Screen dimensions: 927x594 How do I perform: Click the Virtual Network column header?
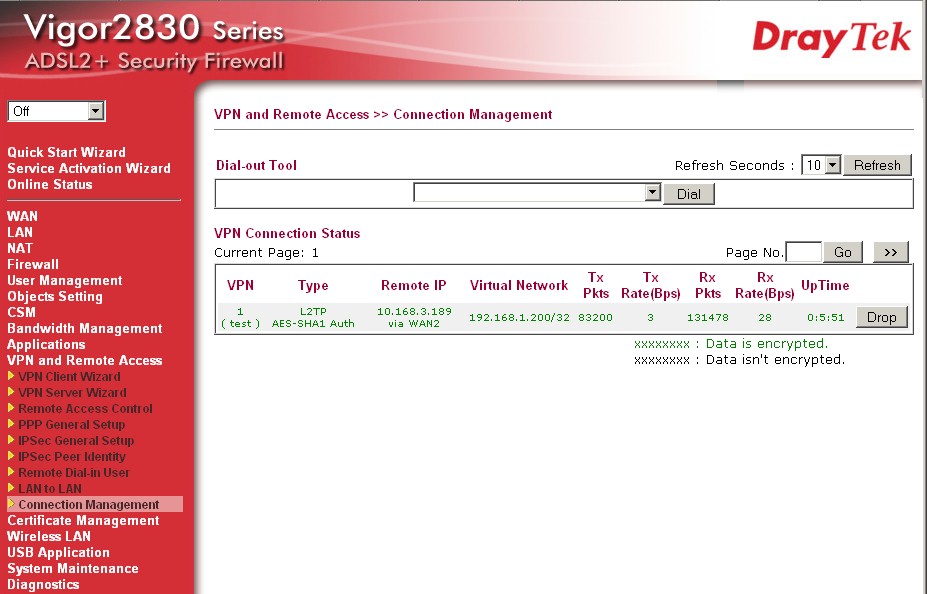[518, 285]
